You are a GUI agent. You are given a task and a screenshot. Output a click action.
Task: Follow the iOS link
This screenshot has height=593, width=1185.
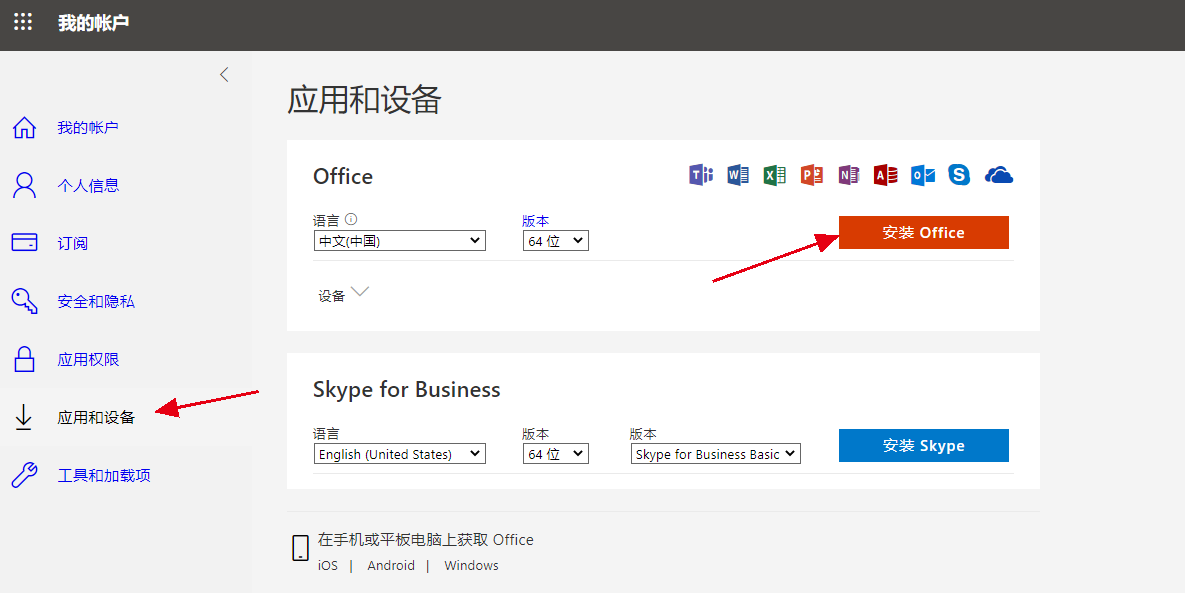(328, 565)
